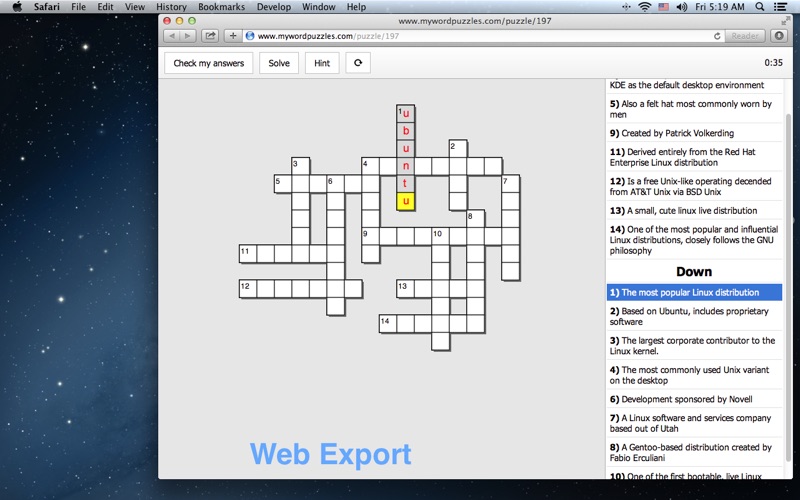Click the clock showing Fri 5:19 AM
Image resolution: width=800 pixels, height=500 pixels.
pyautogui.click(x=719, y=7)
